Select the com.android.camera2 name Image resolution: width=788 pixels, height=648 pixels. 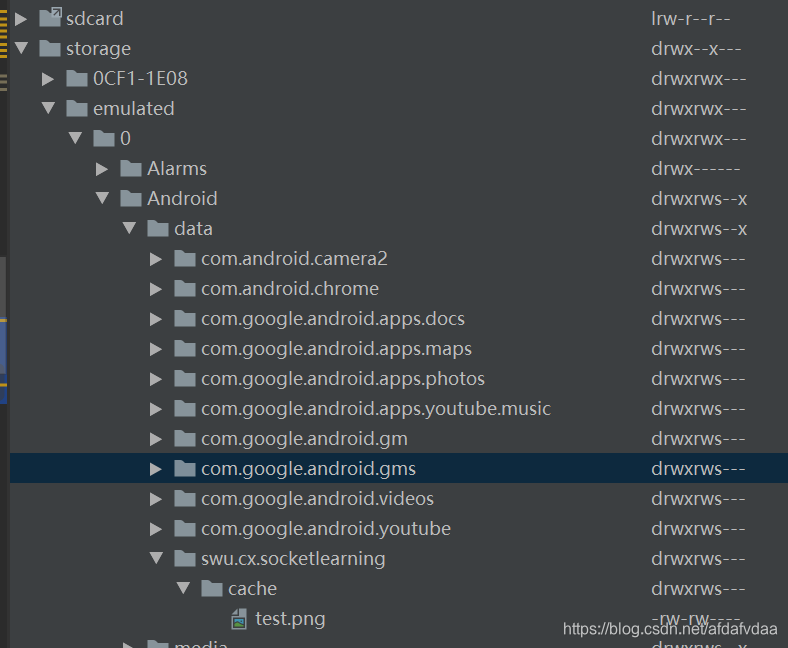click(x=294, y=258)
